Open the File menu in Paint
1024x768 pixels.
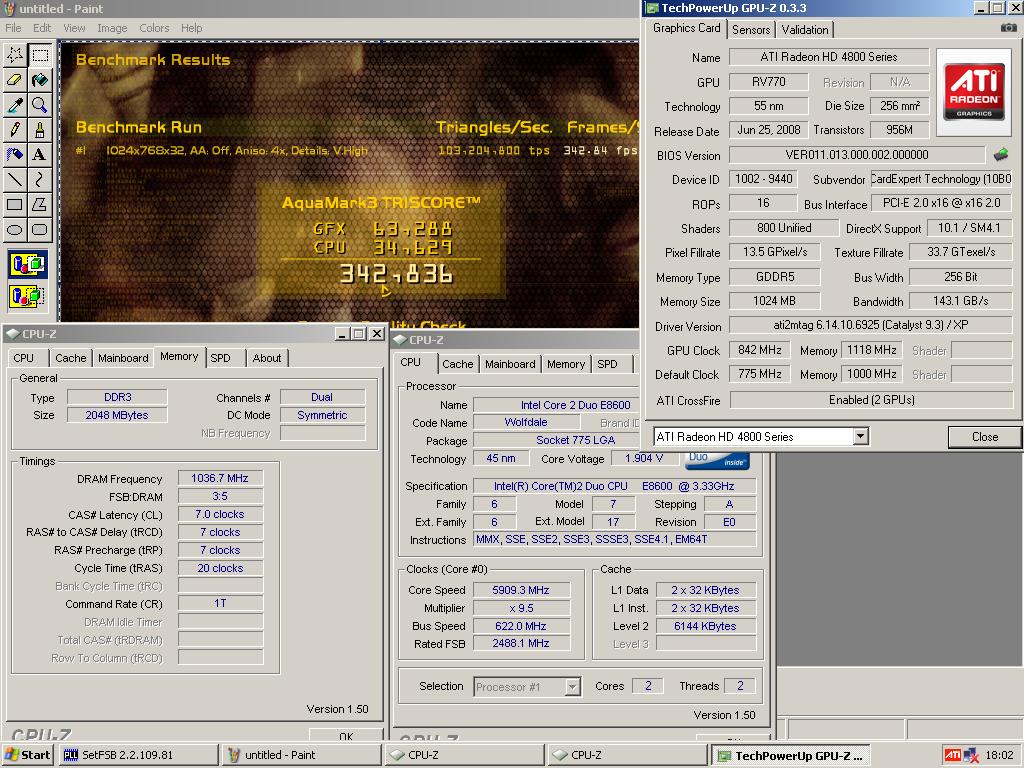tap(13, 28)
